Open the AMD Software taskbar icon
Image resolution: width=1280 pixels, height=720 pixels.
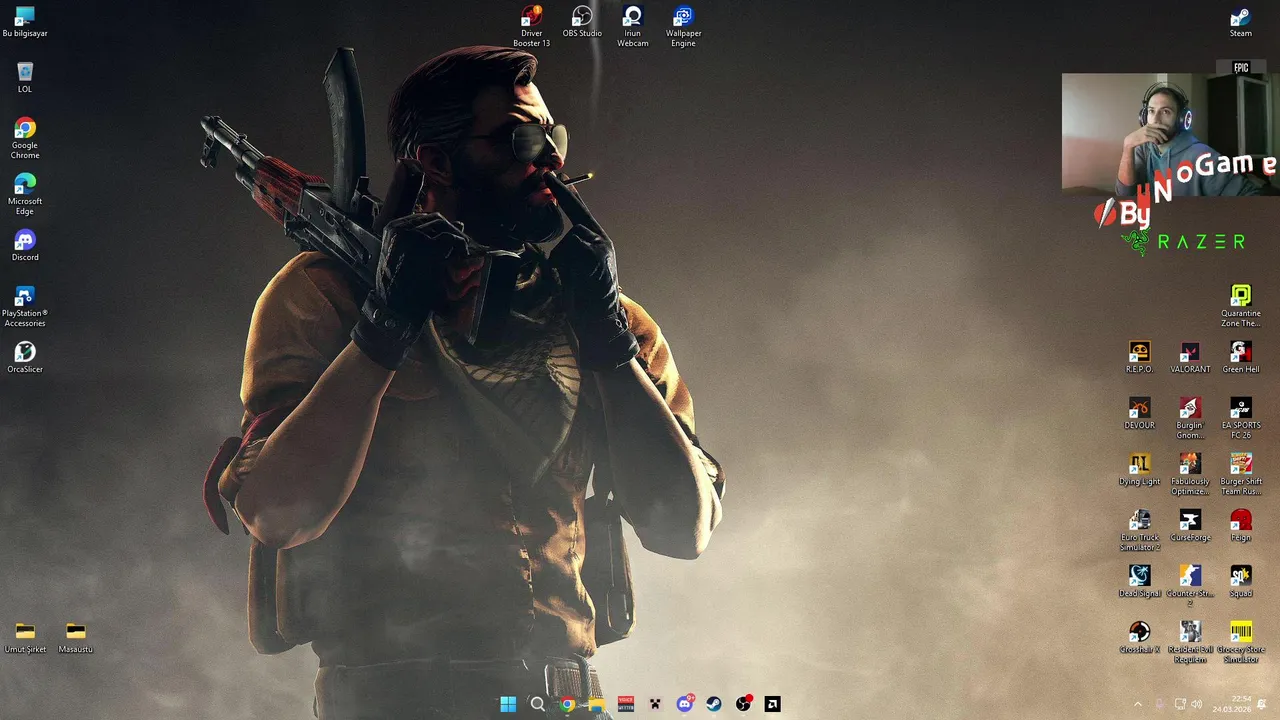[x=773, y=704]
